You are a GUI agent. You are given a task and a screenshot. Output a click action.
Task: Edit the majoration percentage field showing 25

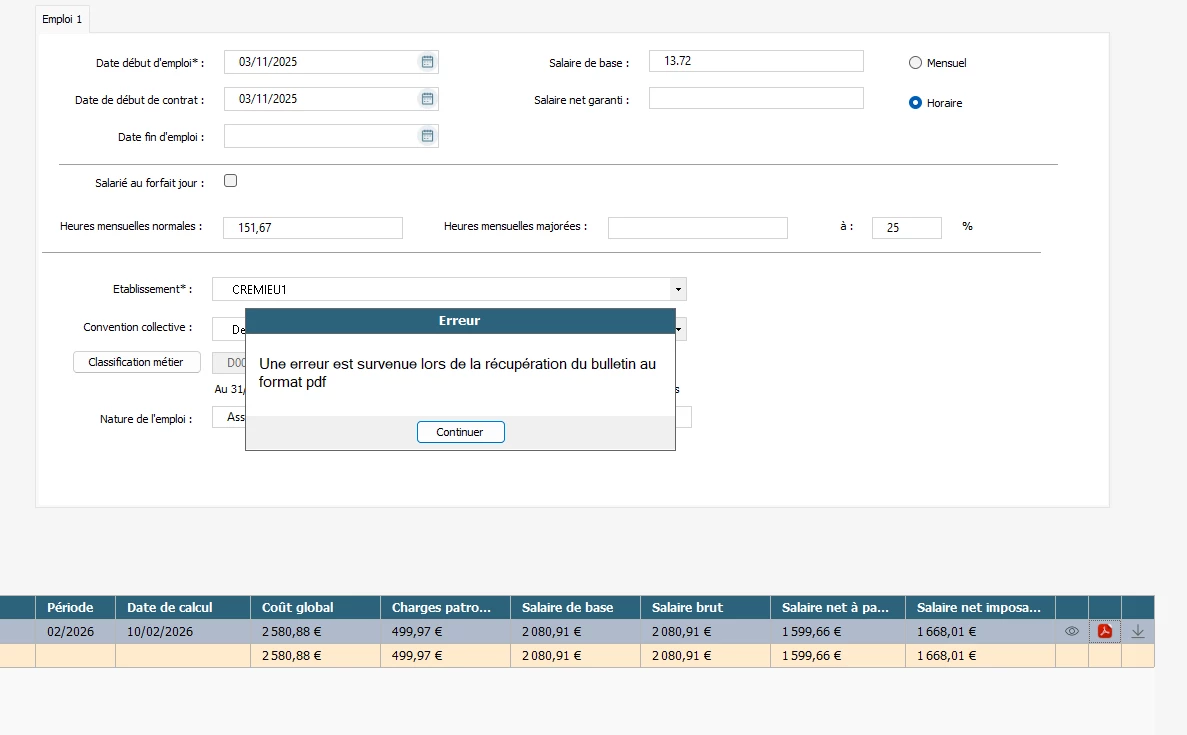click(x=906, y=228)
